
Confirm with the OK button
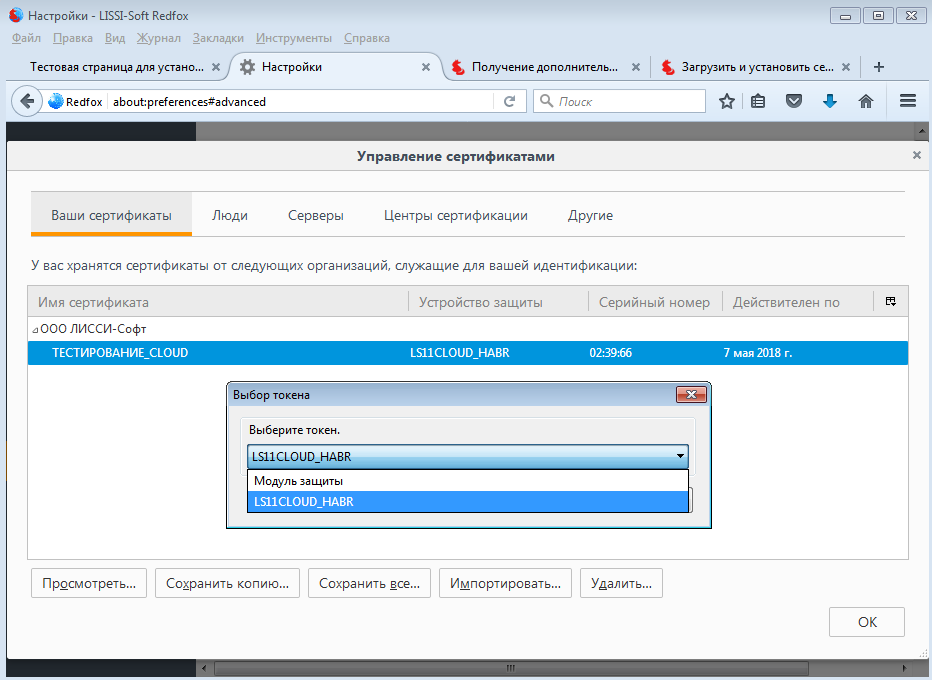point(867,622)
